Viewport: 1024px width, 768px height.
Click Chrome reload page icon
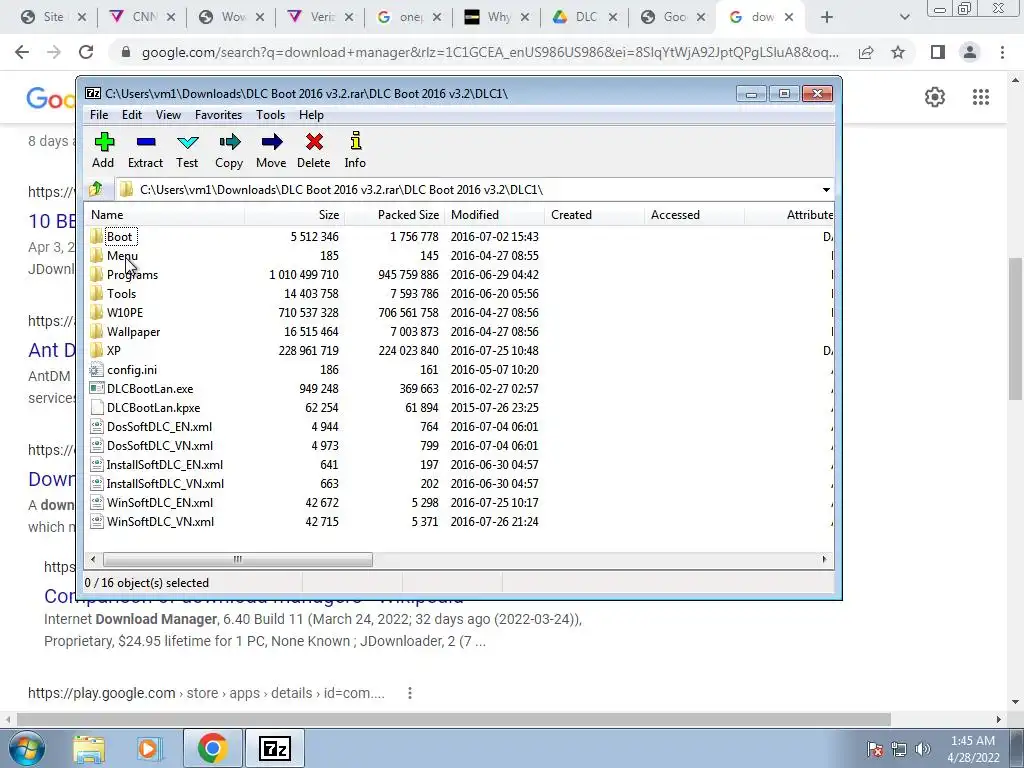86,52
